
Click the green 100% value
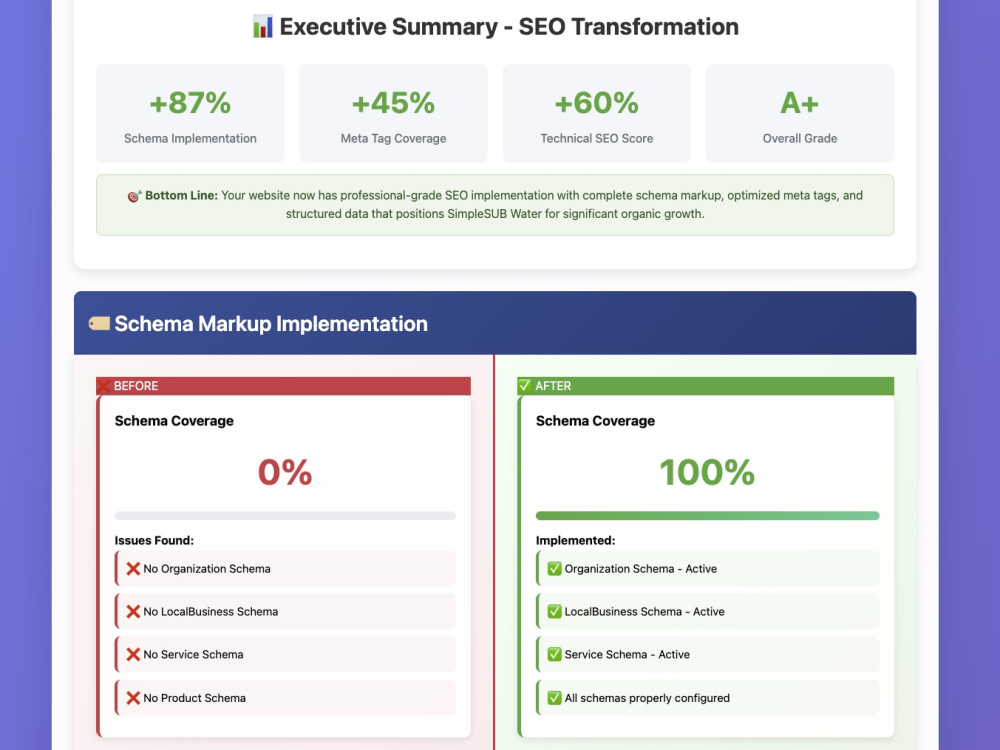[707, 473]
